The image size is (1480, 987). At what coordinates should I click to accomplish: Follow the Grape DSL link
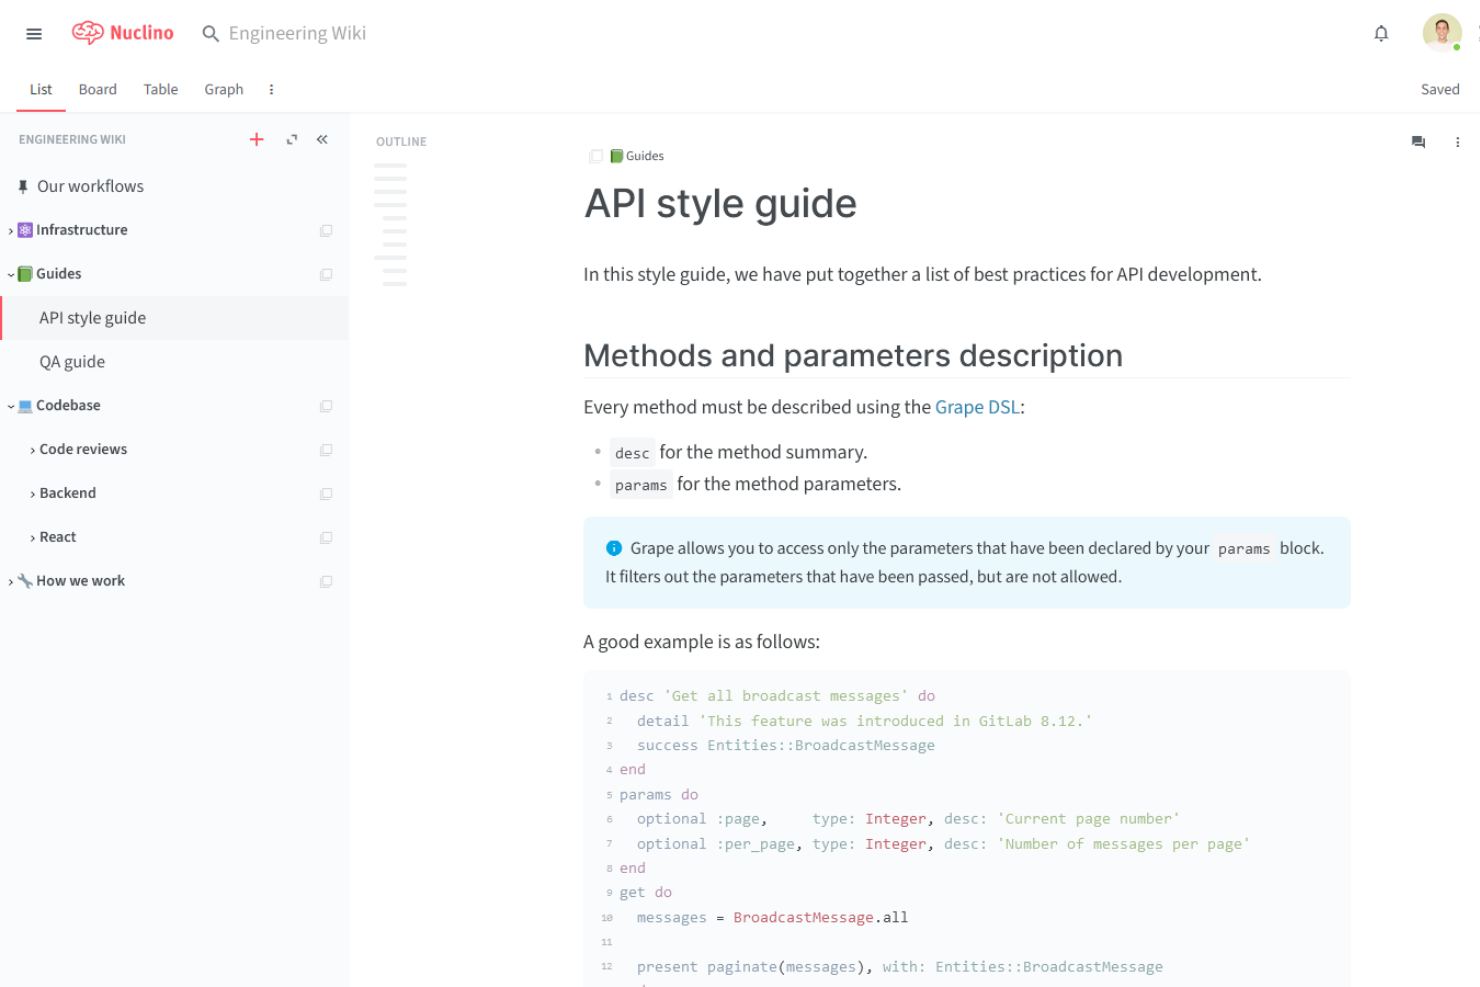pos(976,407)
